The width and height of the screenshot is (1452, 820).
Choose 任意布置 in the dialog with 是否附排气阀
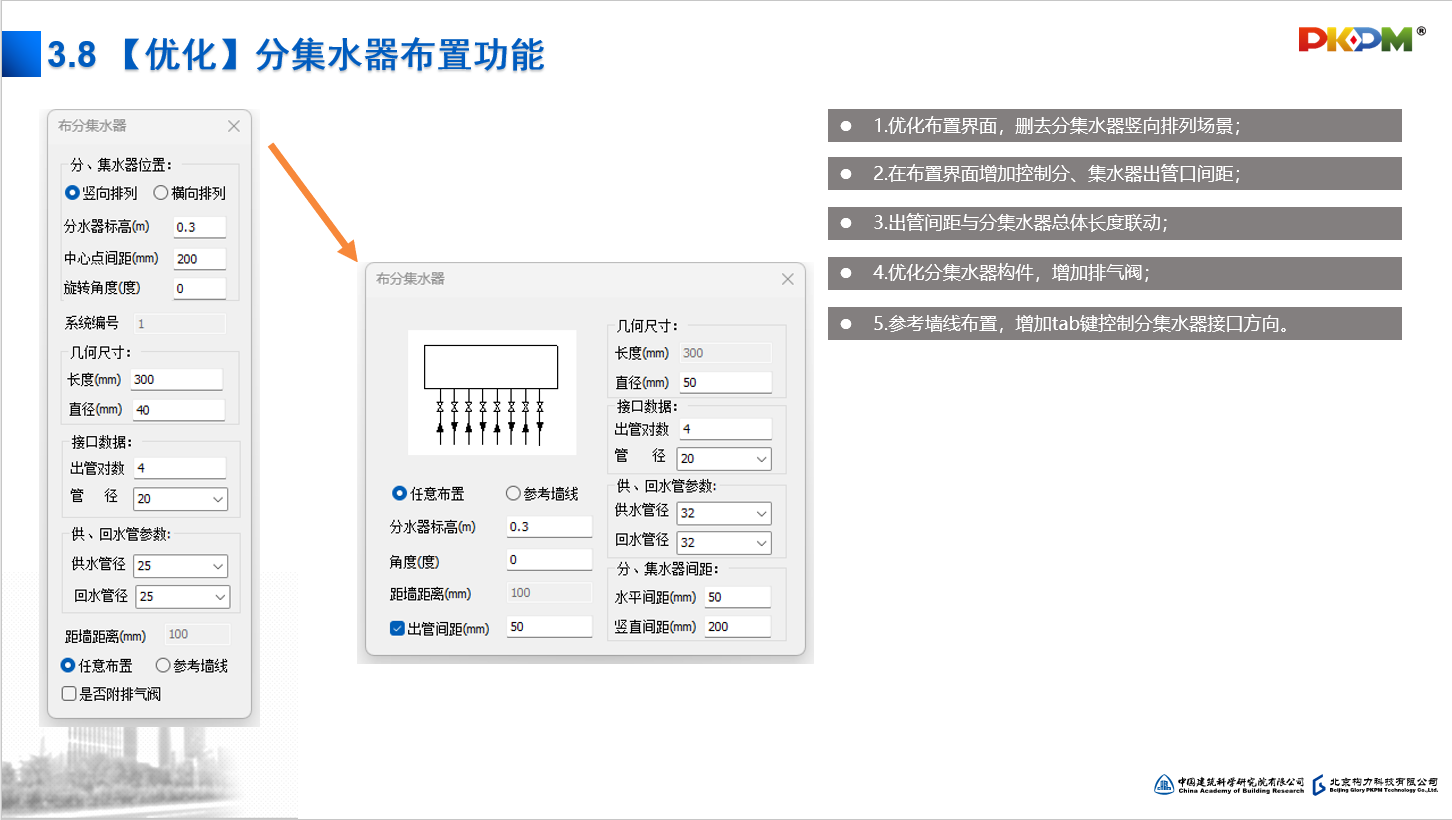point(96,665)
